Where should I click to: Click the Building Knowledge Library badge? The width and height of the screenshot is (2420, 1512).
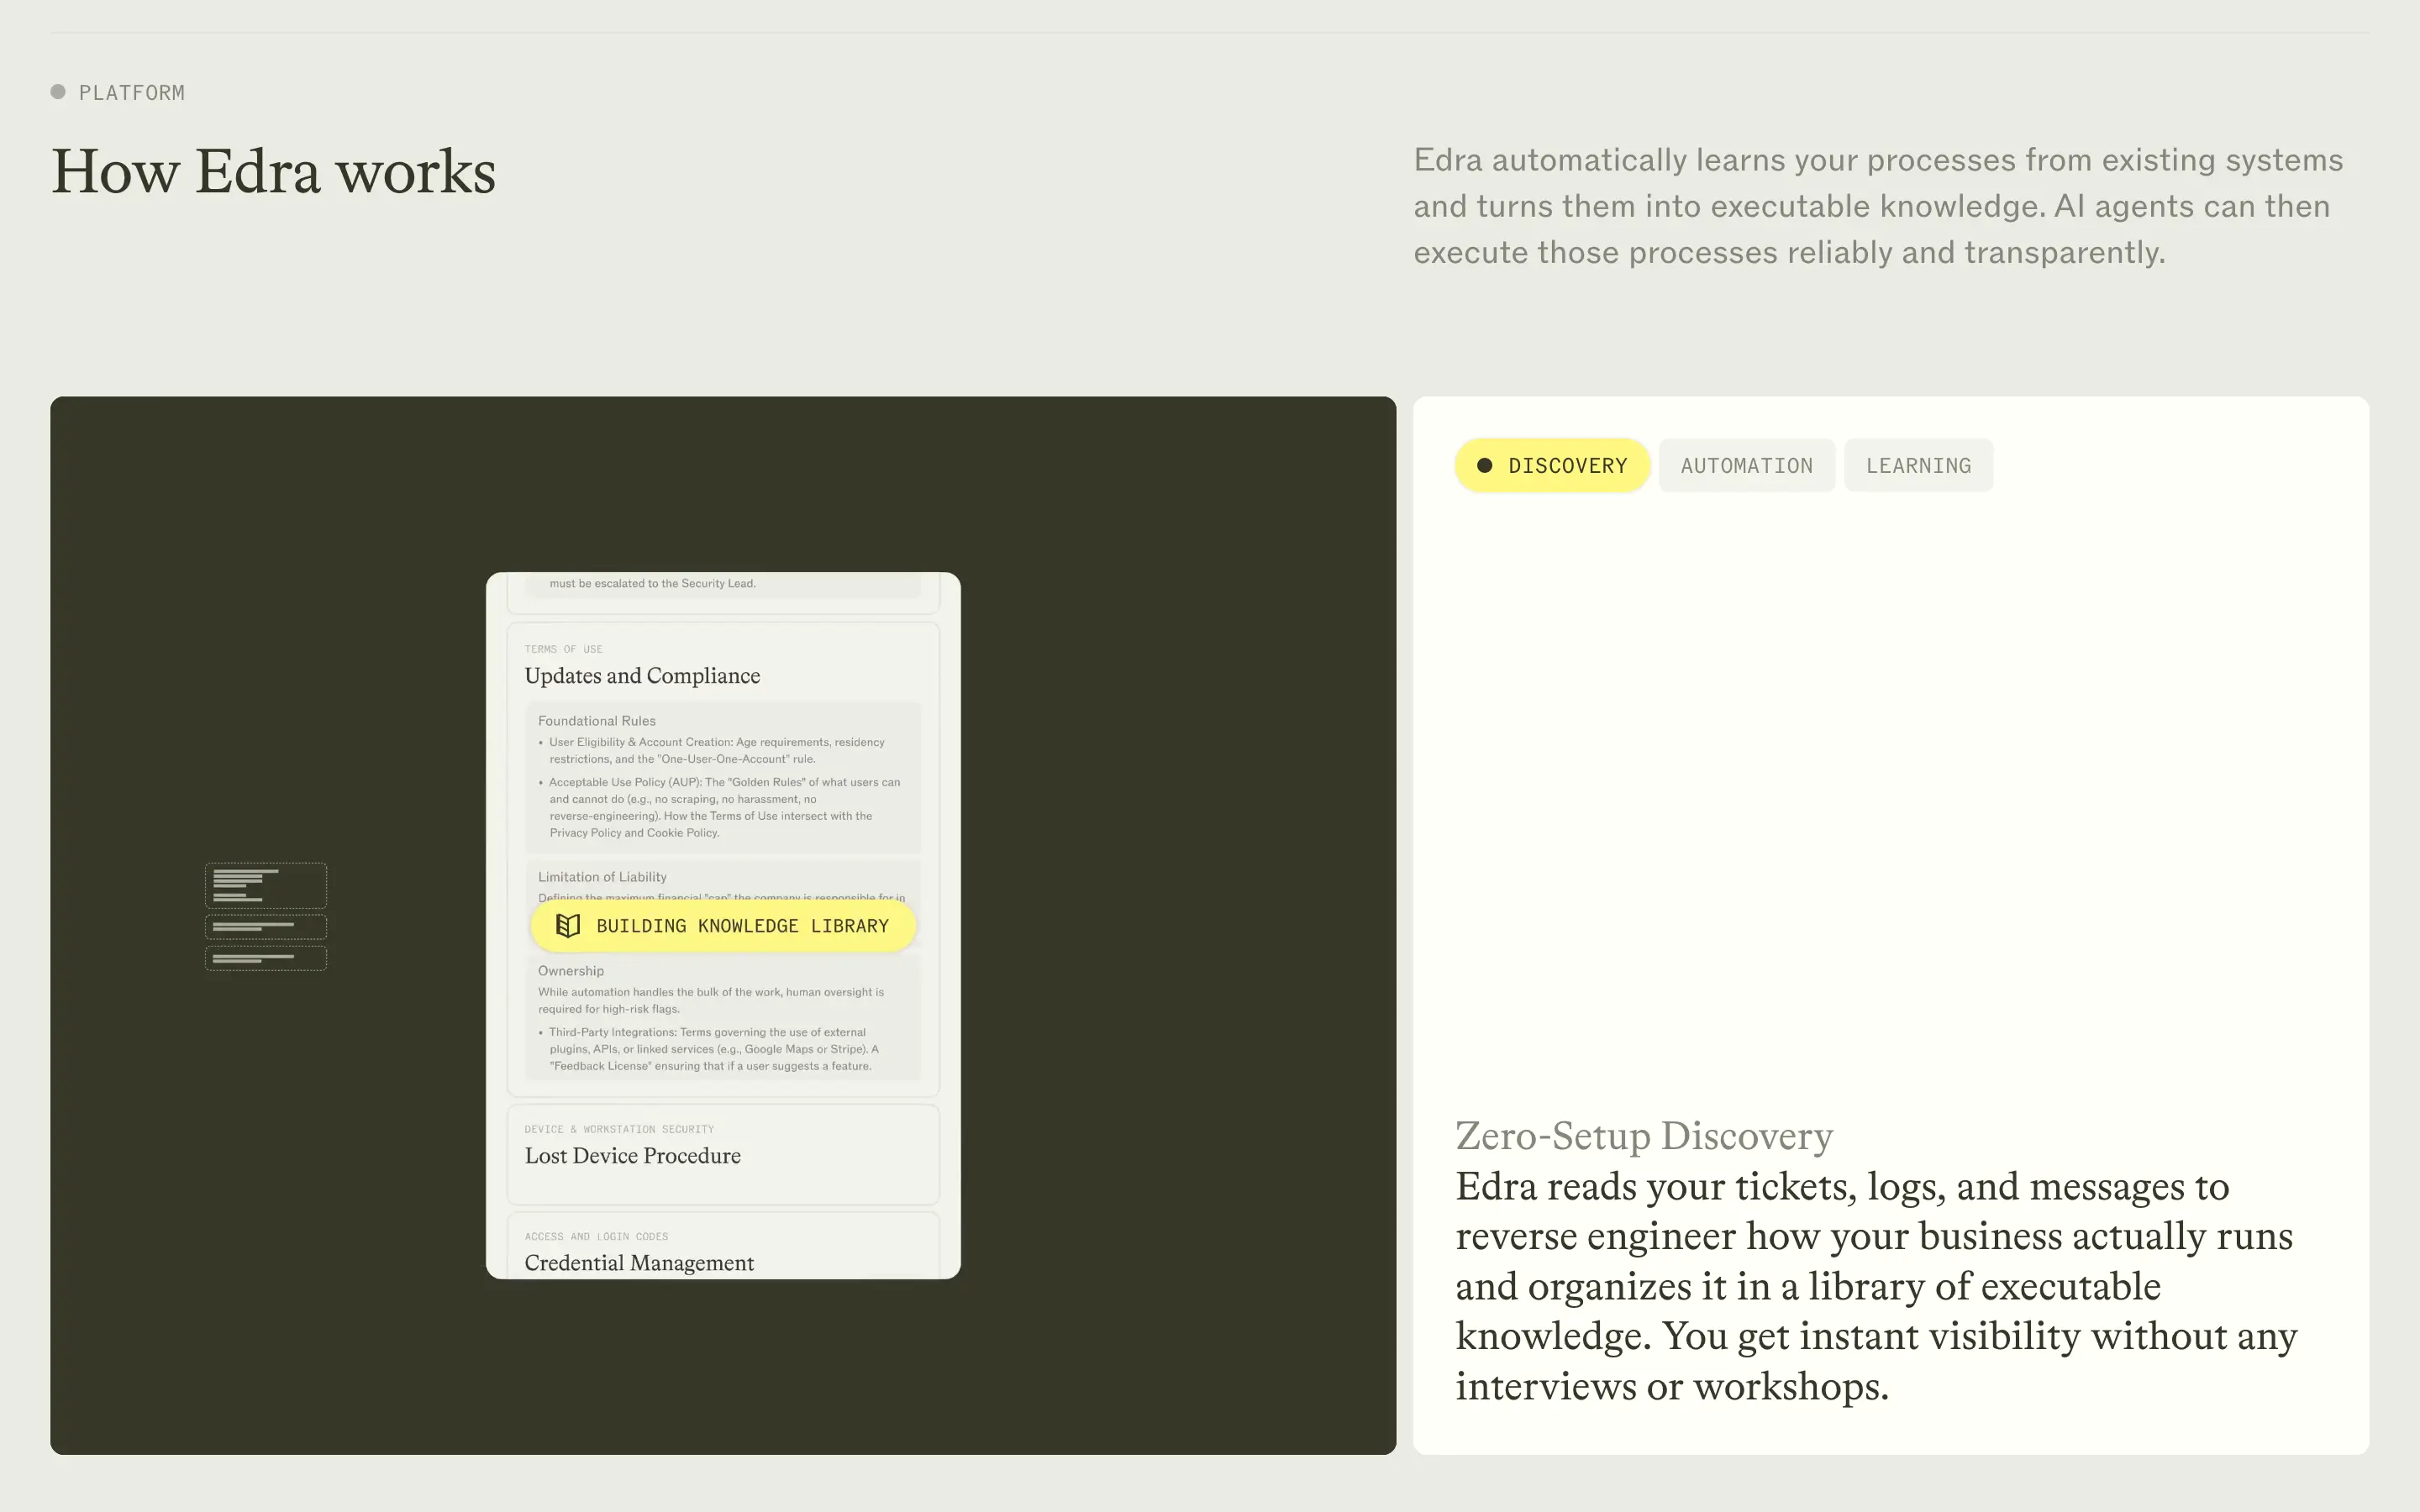point(723,926)
